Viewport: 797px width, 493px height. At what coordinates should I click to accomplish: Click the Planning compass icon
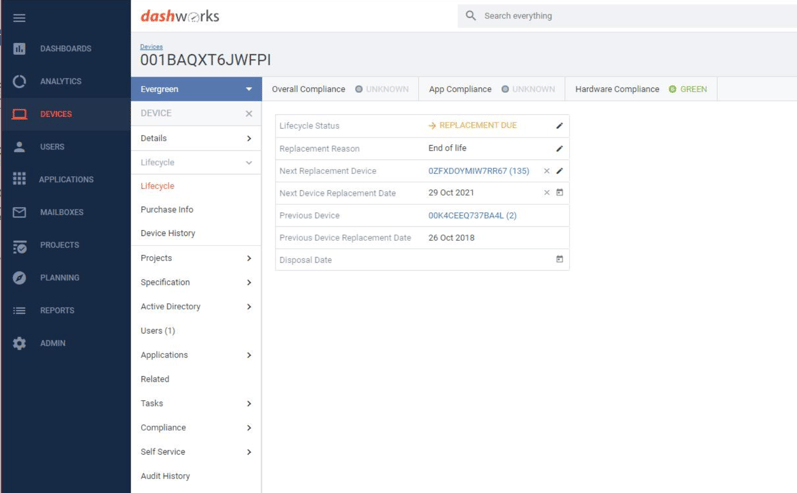(x=19, y=278)
